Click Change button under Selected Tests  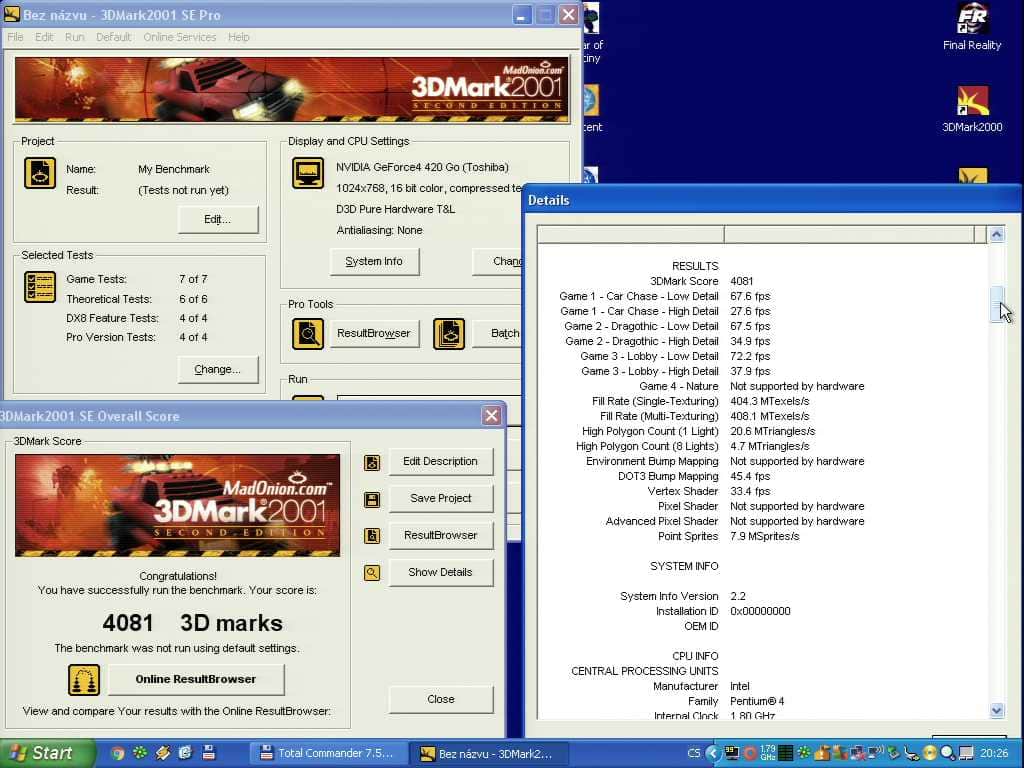(217, 370)
